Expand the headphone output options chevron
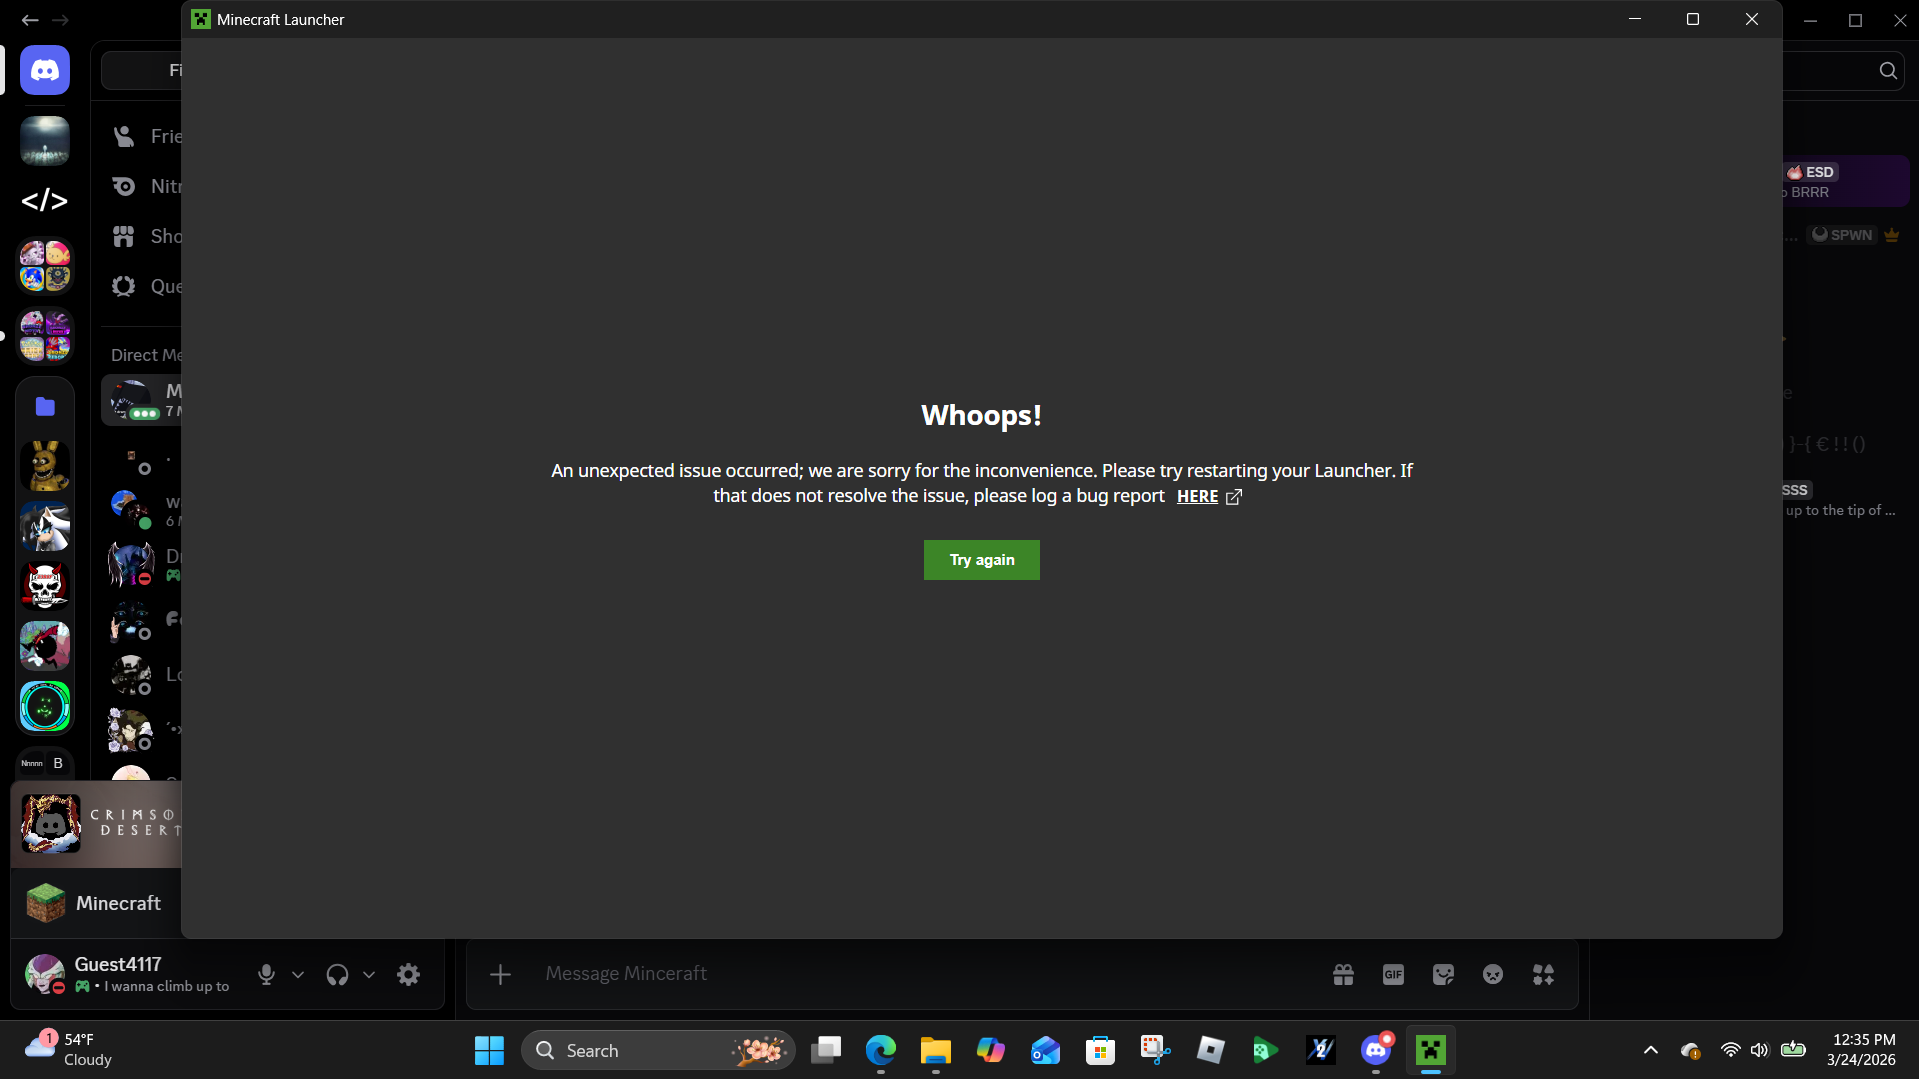The image size is (1919, 1079). click(x=369, y=975)
